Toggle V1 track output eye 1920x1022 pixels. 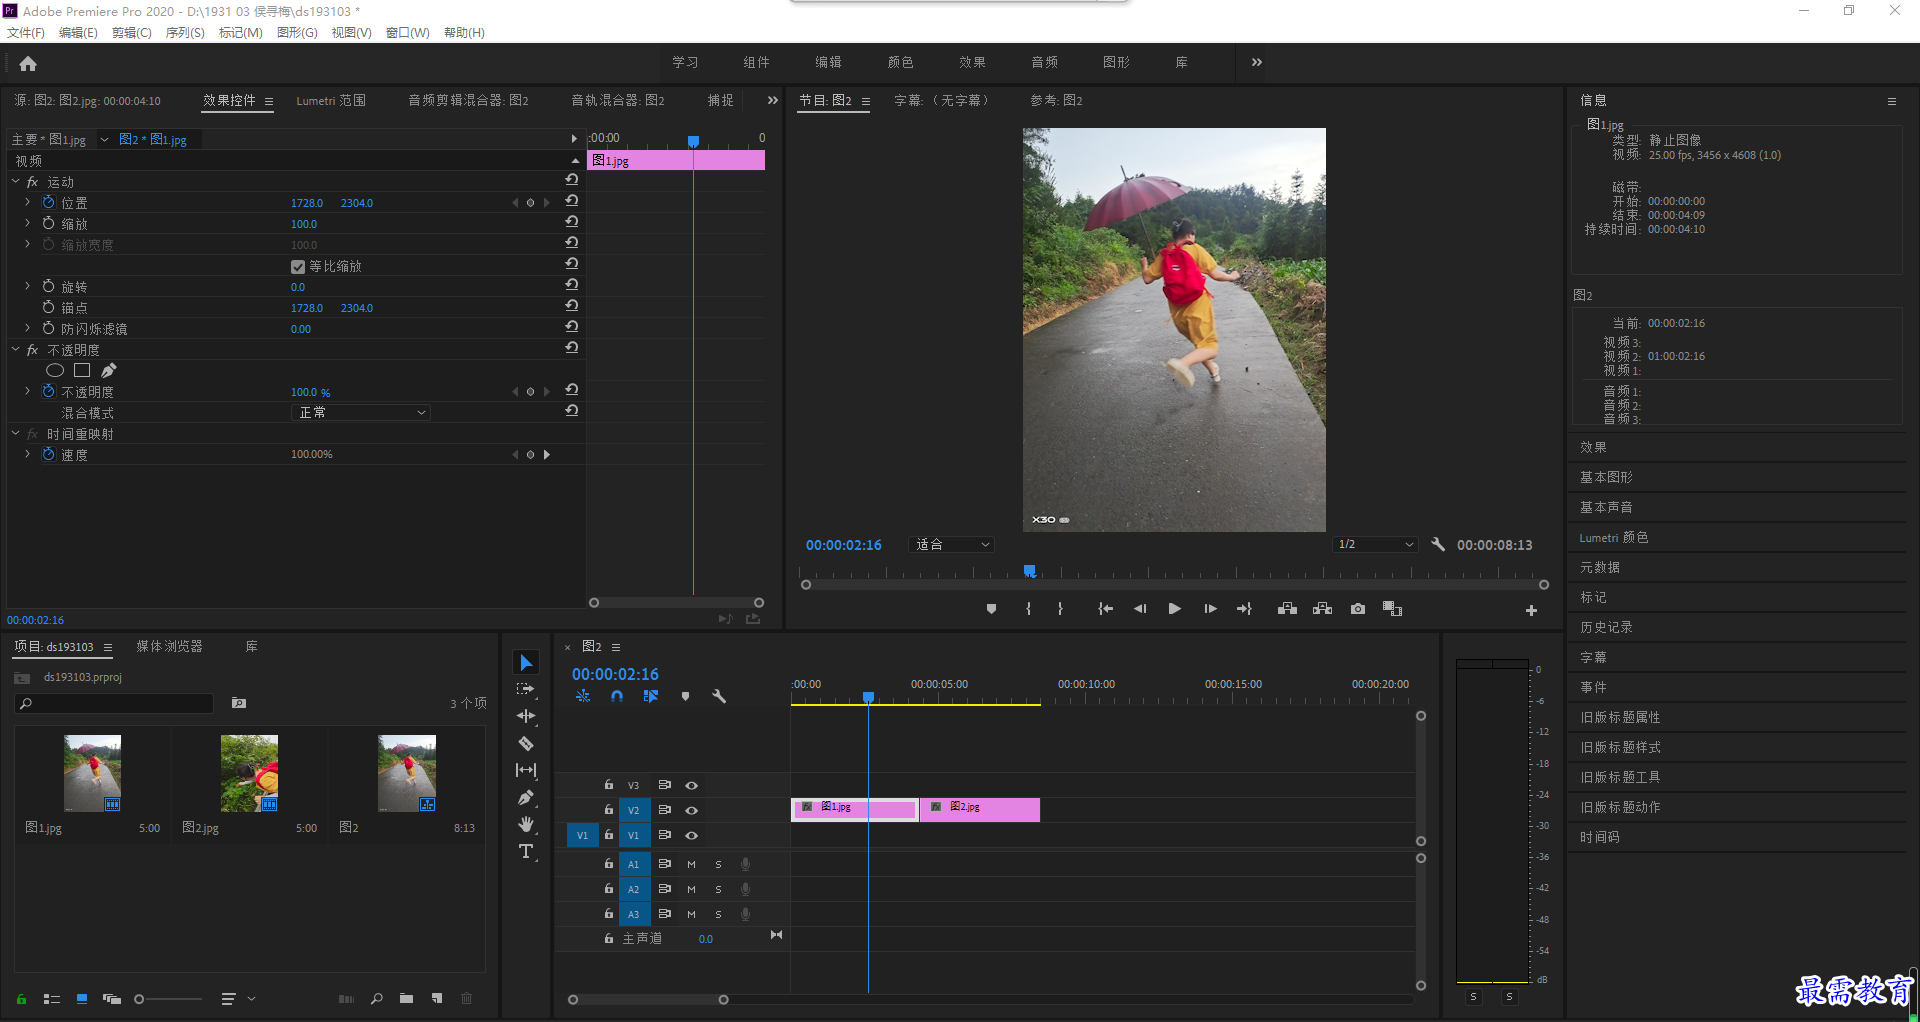[x=691, y=835]
